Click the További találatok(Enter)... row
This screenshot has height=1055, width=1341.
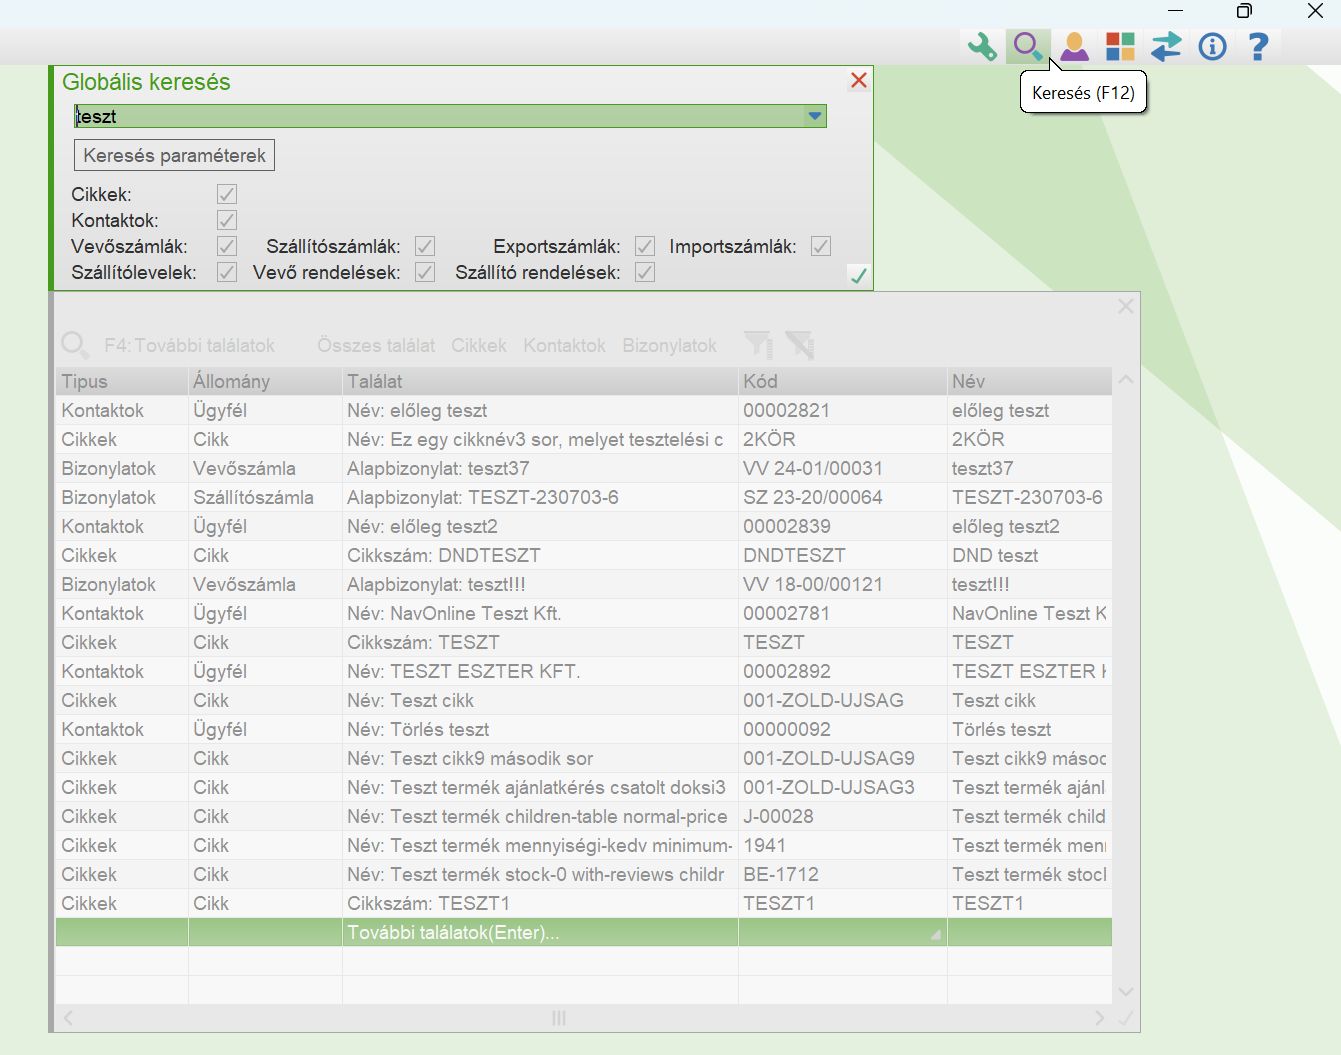pyautogui.click(x=453, y=933)
